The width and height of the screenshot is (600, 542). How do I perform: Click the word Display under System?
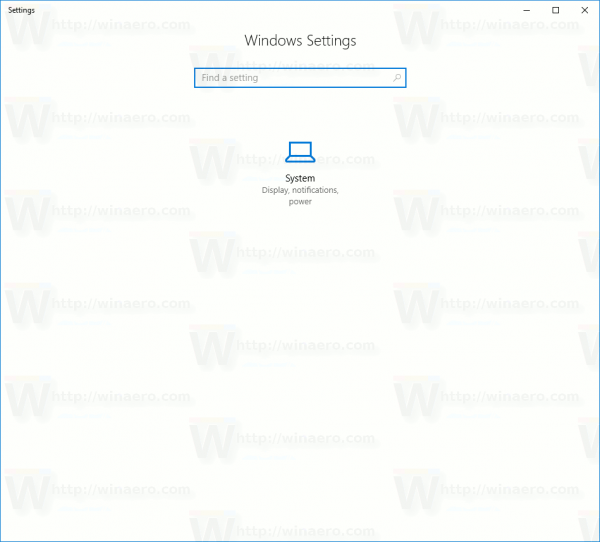click(275, 190)
